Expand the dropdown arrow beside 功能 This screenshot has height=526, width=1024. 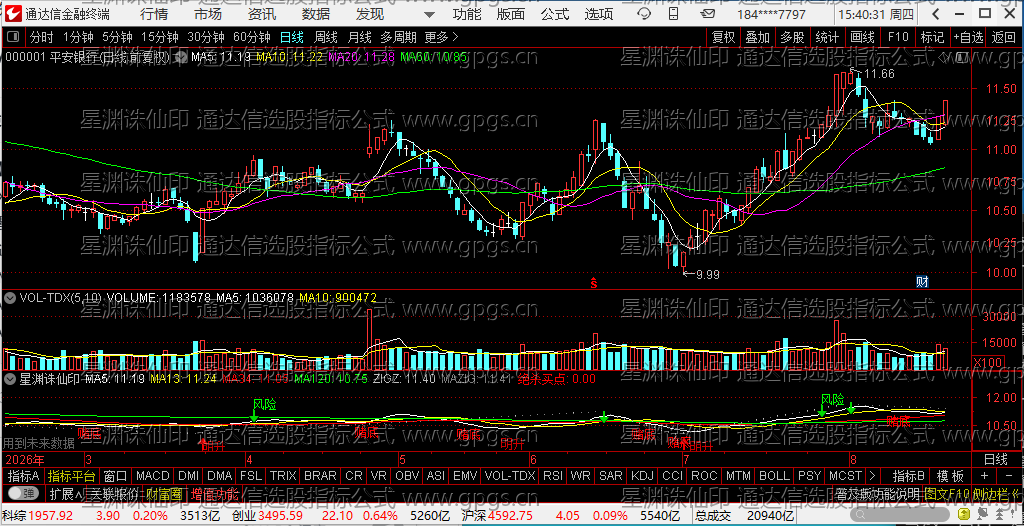428,15
